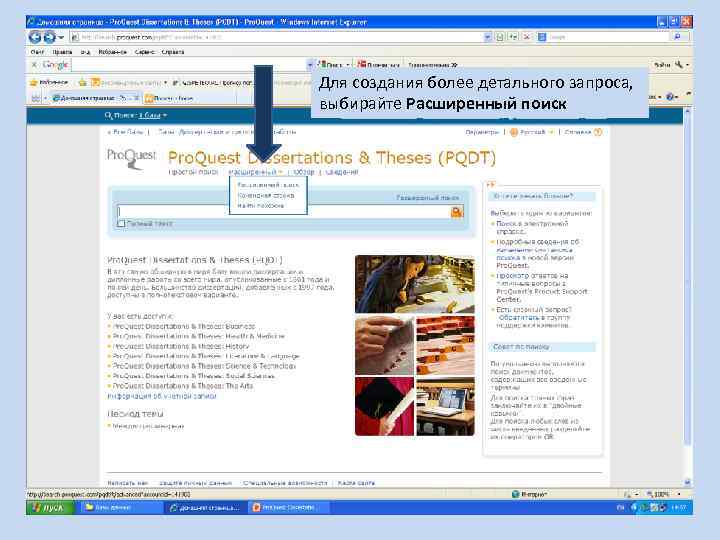
Task: Click the Internet zone globe in status bar
Action: click(x=515, y=495)
